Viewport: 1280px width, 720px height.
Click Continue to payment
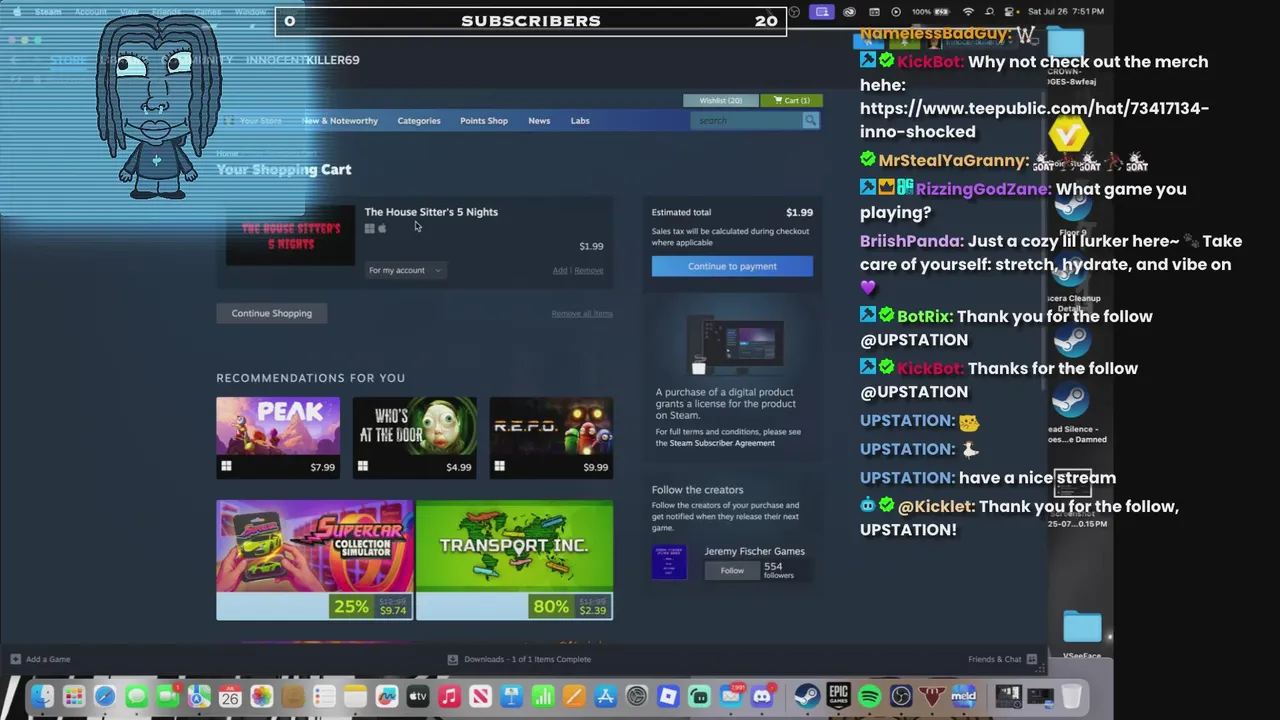[x=732, y=266]
